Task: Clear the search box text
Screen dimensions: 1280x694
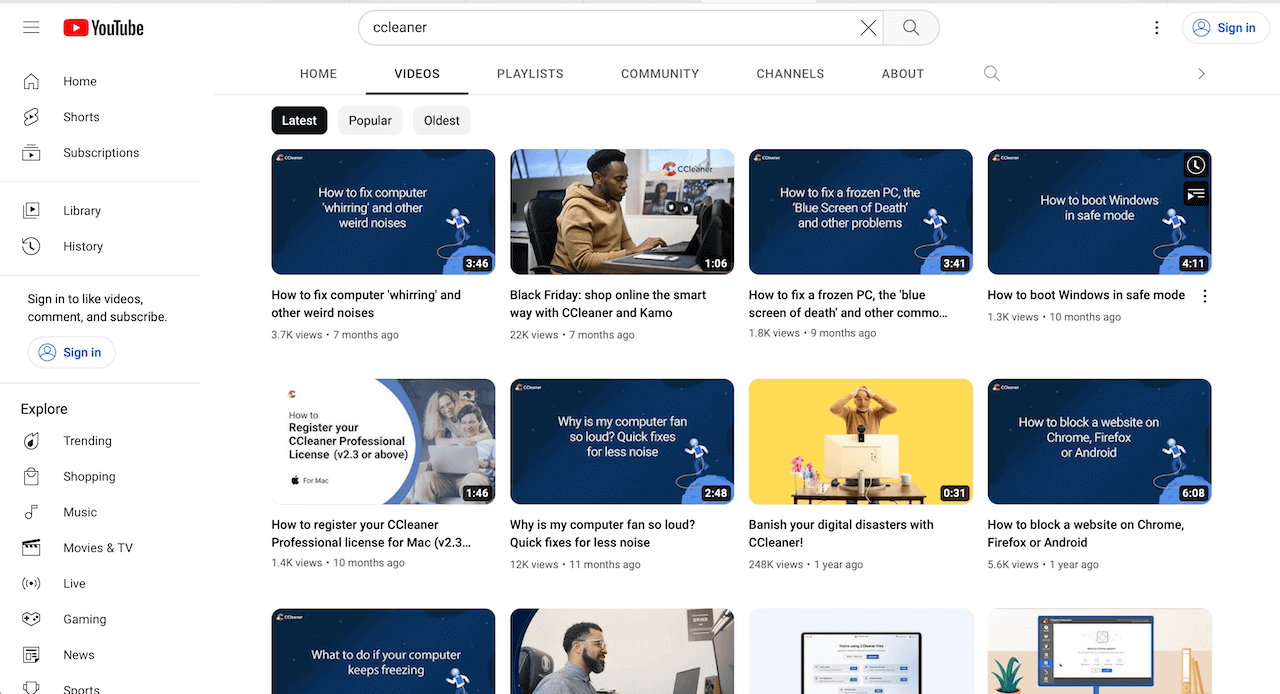Action: (868, 28)
